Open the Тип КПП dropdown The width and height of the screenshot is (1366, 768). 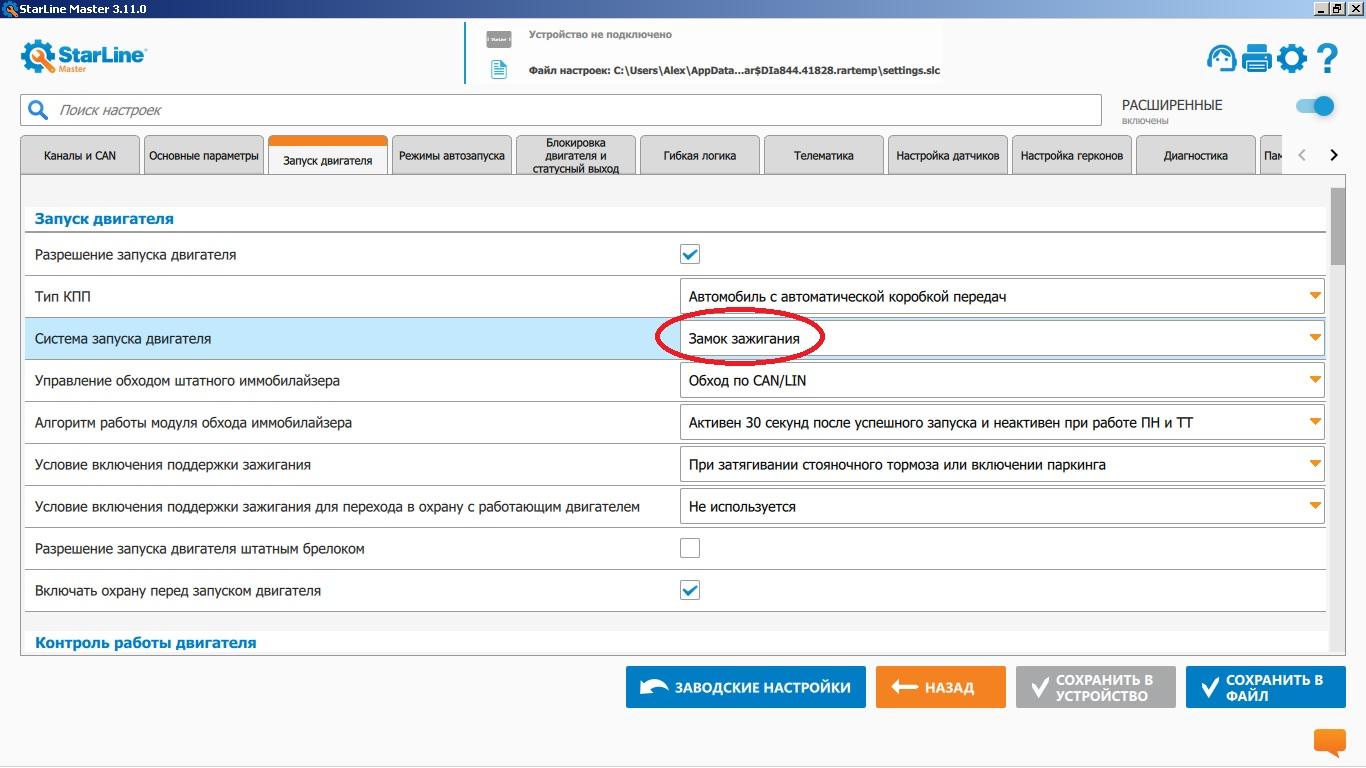(1001, 297)
